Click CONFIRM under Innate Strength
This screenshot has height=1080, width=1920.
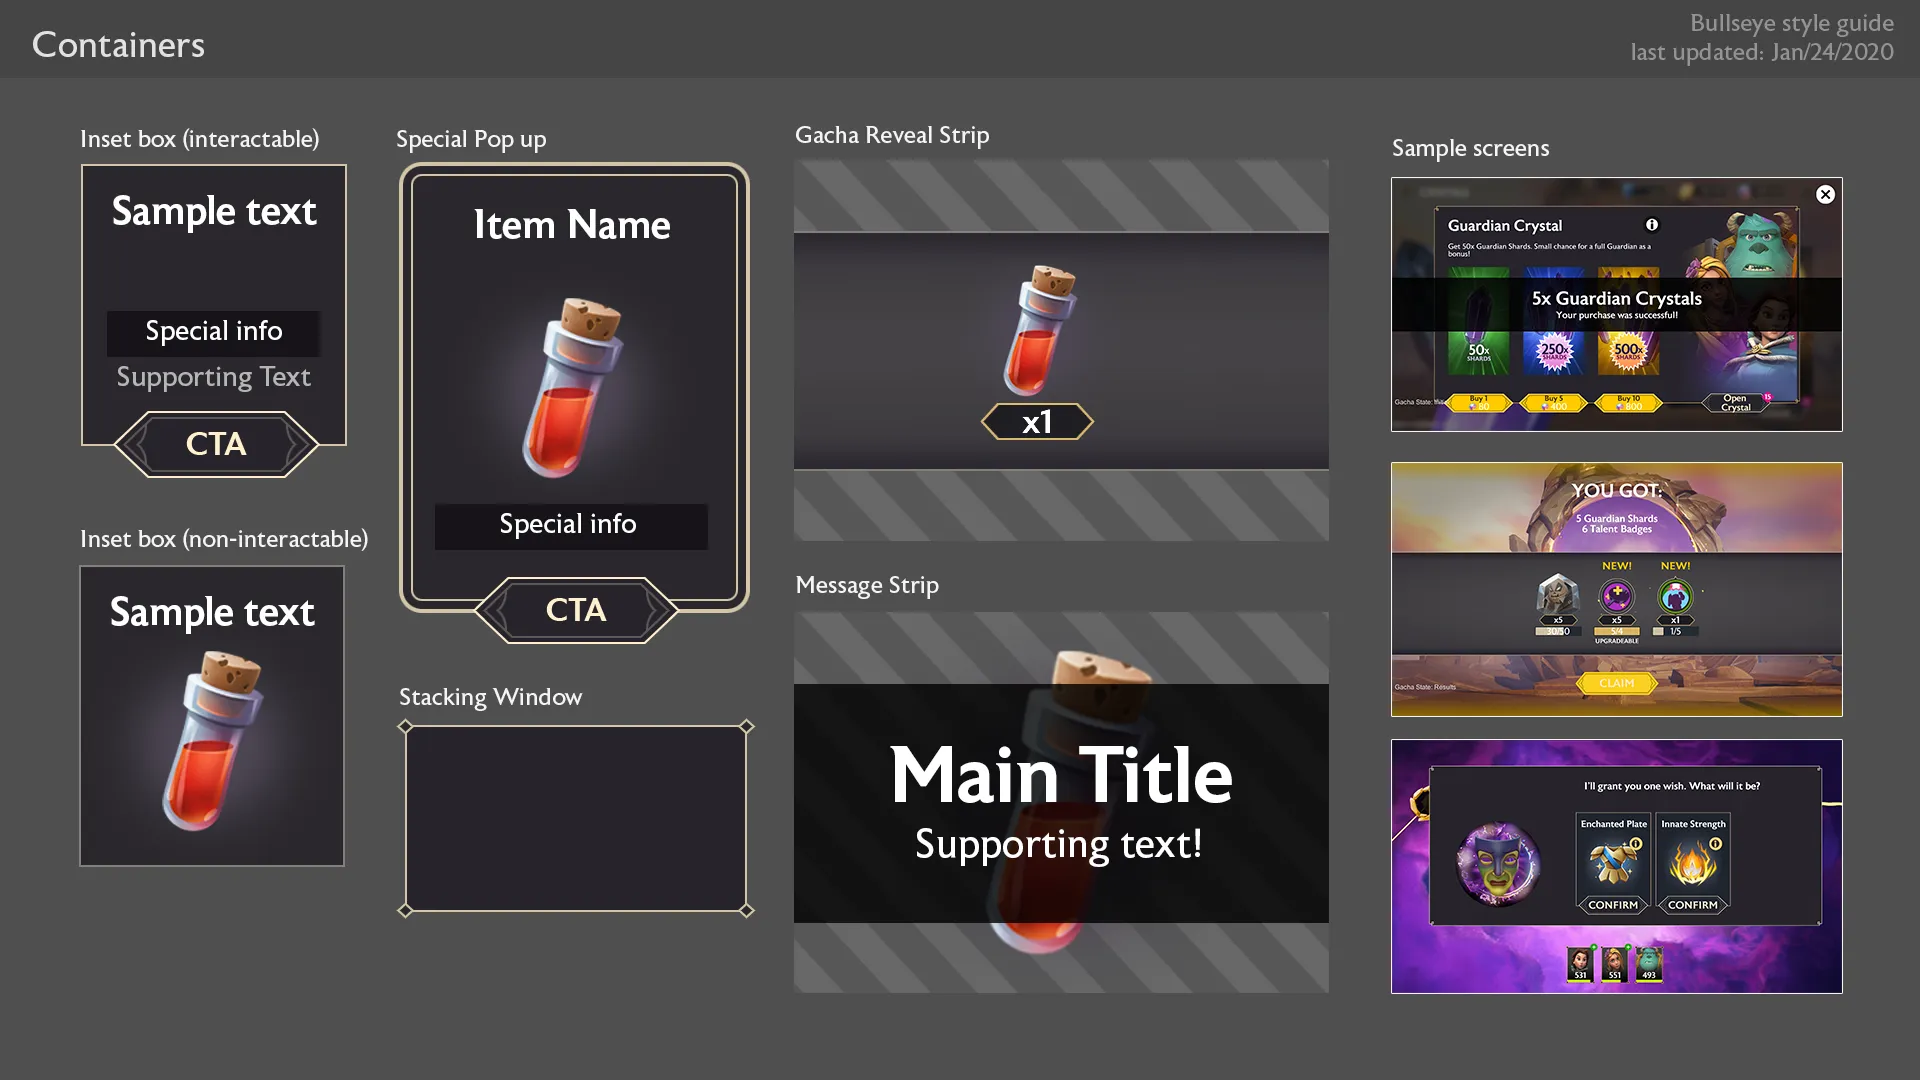coord(1693,905)
